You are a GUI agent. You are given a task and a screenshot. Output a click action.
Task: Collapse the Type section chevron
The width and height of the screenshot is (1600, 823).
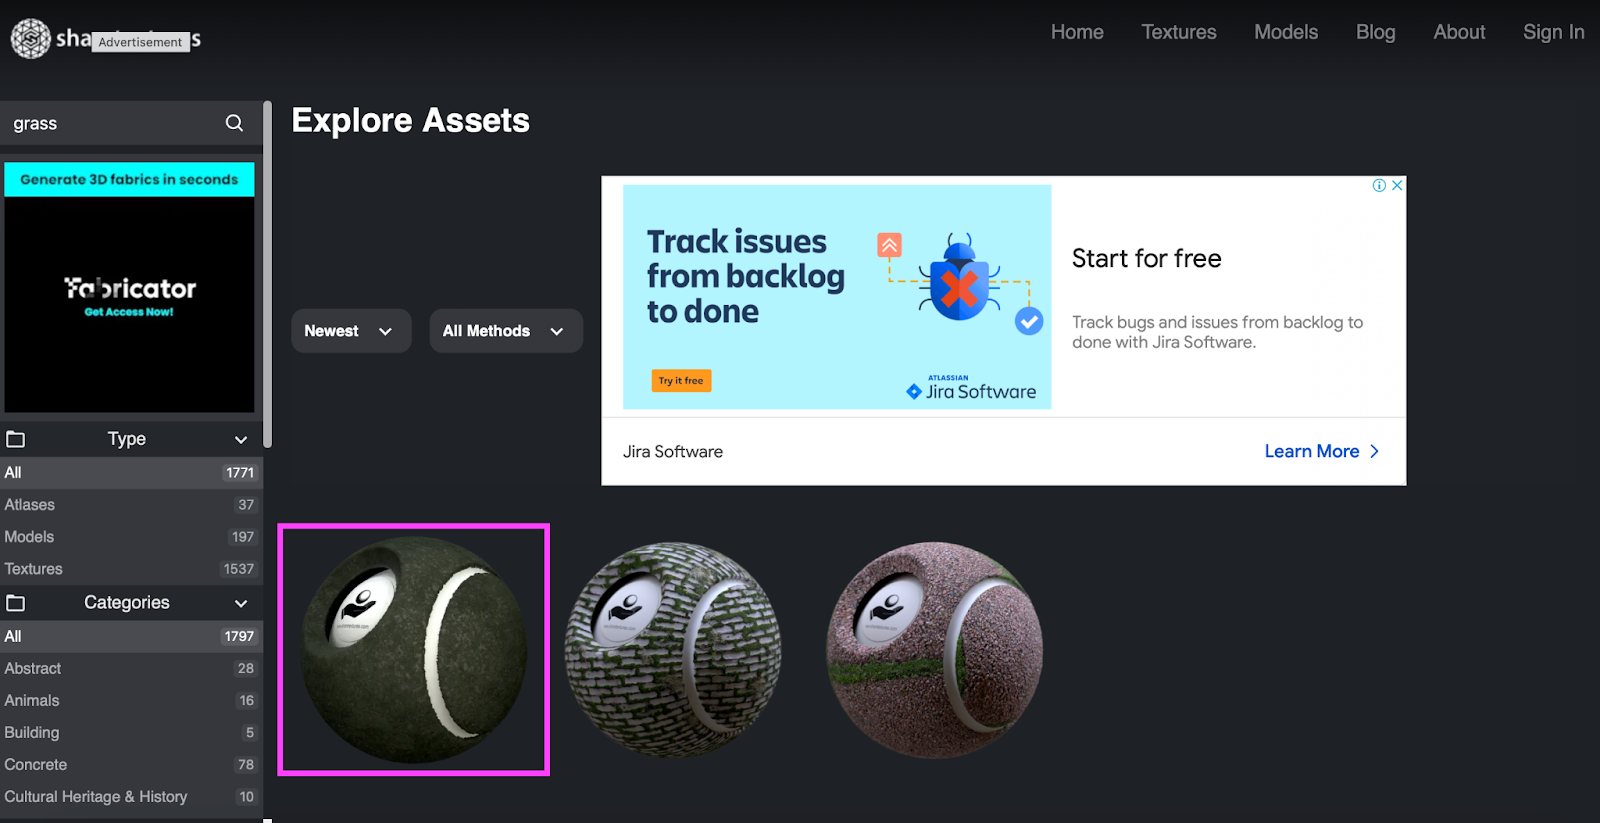click(241, 440)
